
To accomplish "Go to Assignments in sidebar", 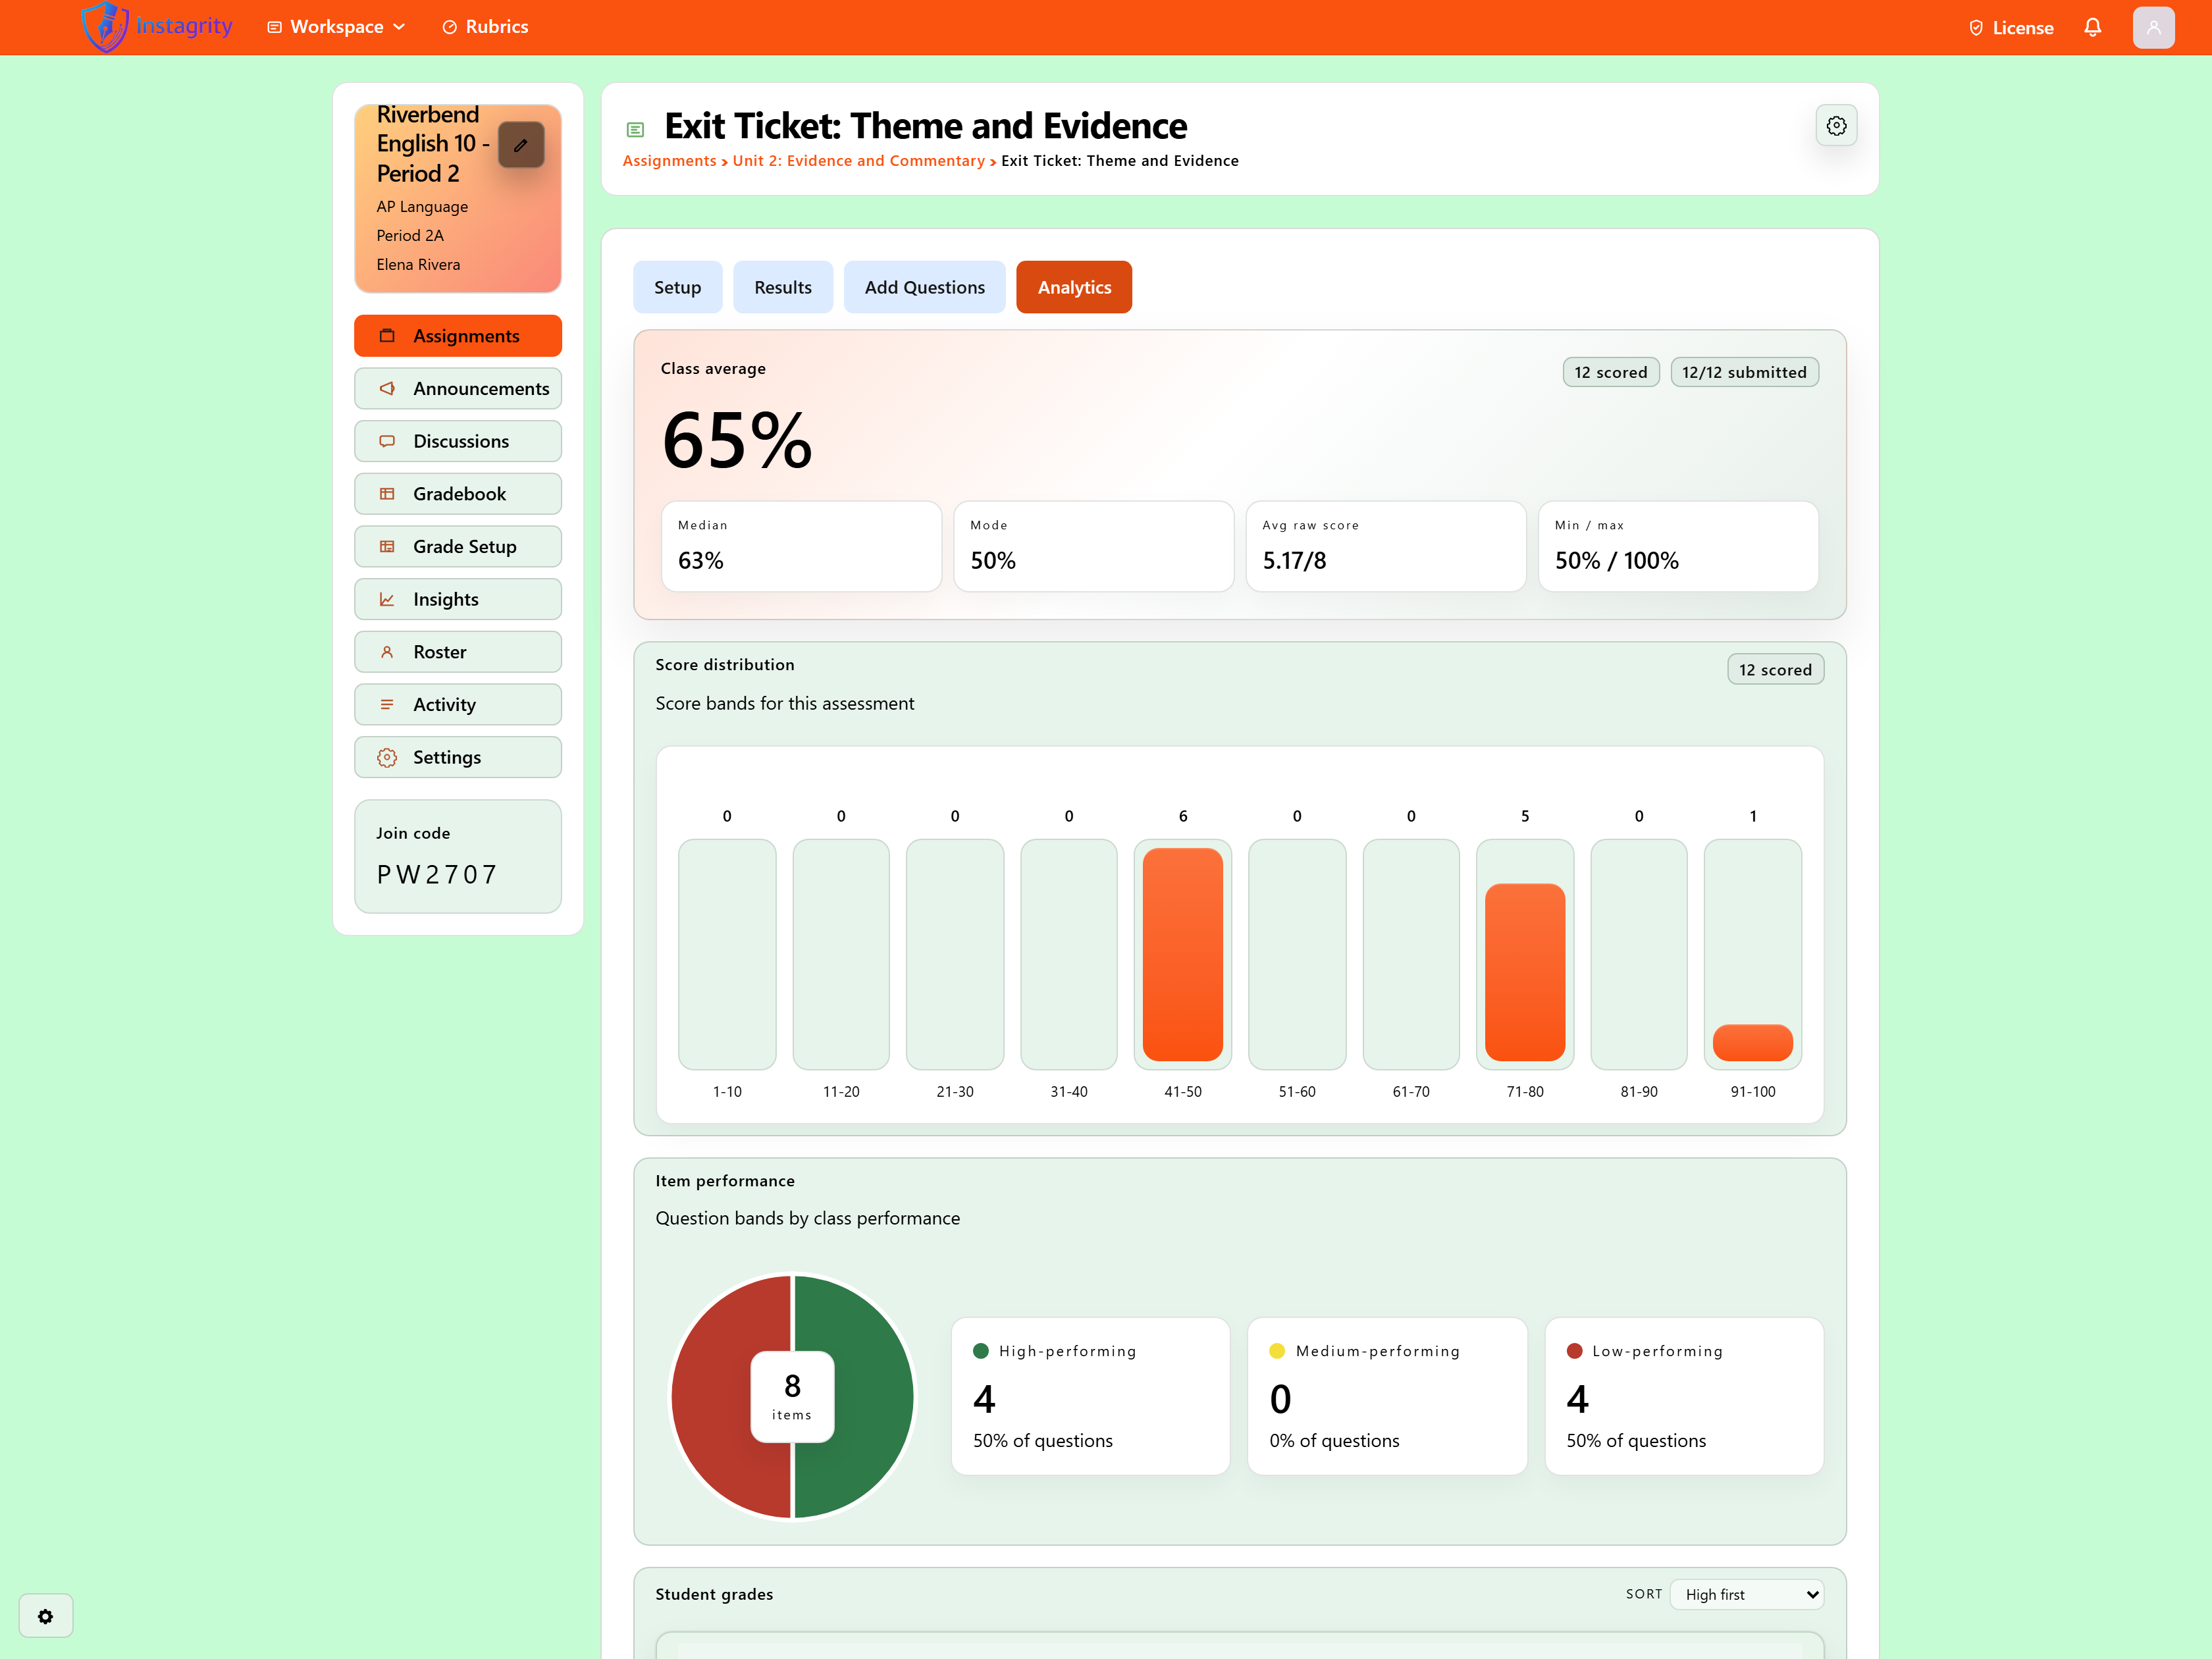I will pyautogui.click(x=458, y=336).
